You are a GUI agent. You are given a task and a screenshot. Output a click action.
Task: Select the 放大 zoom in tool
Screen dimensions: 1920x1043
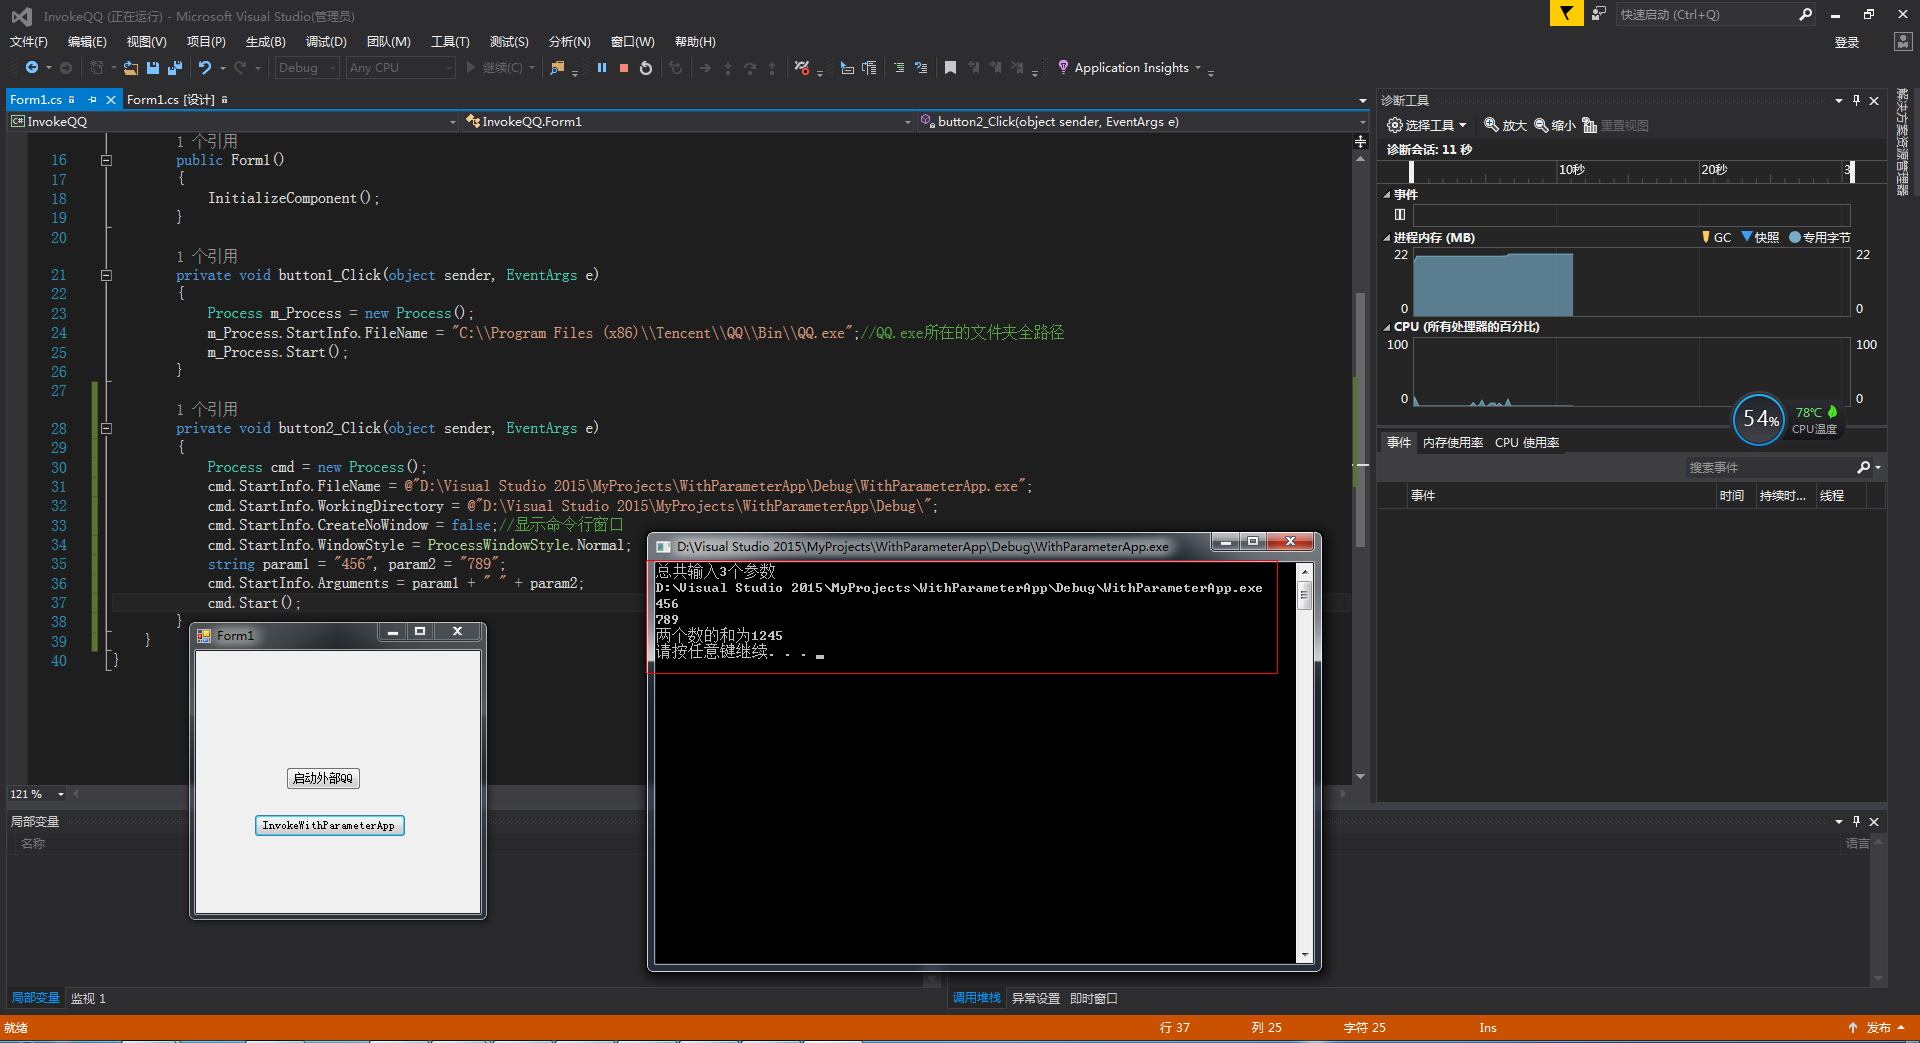[1505, 124]
